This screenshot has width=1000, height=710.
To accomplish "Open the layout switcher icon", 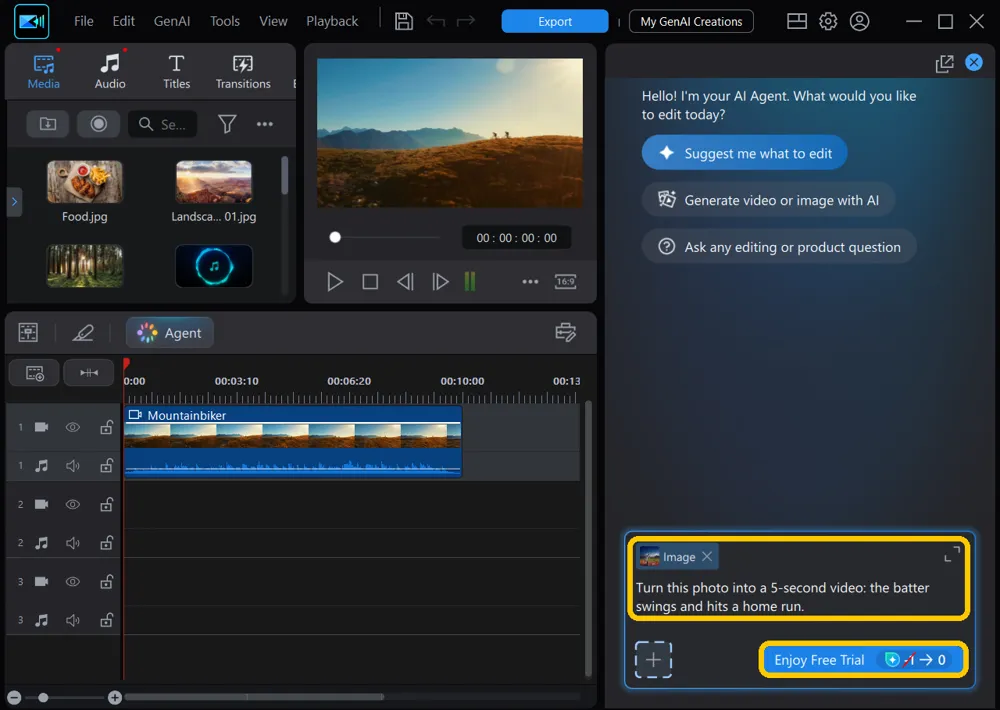I will (x=797, y=21).
